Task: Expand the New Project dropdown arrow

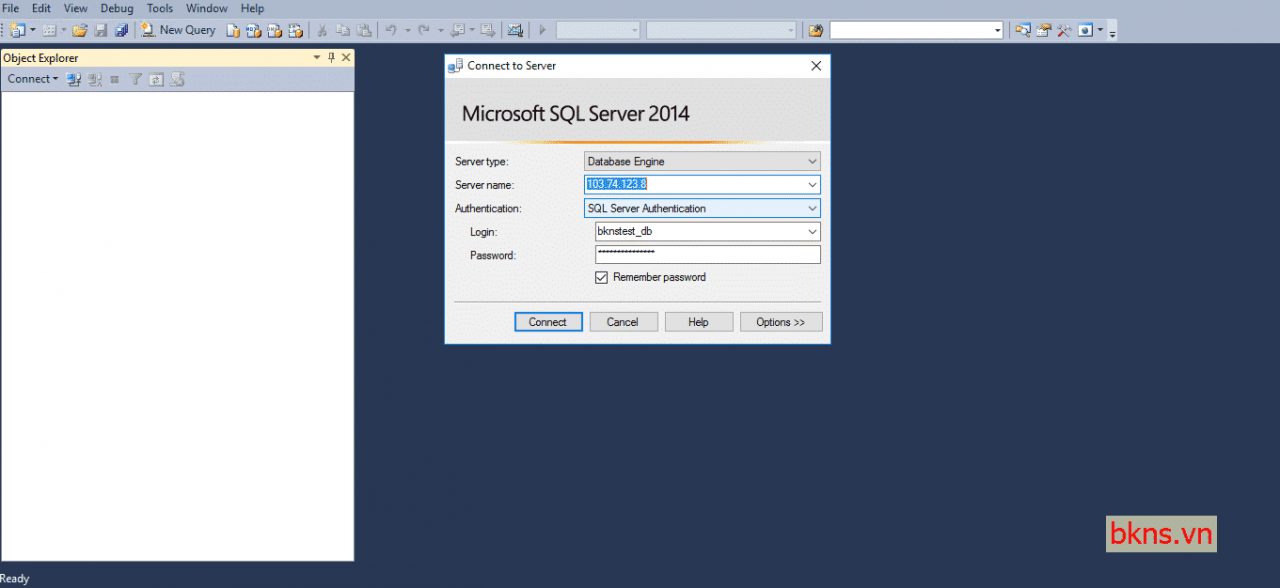Action: [x=33, y=30]
